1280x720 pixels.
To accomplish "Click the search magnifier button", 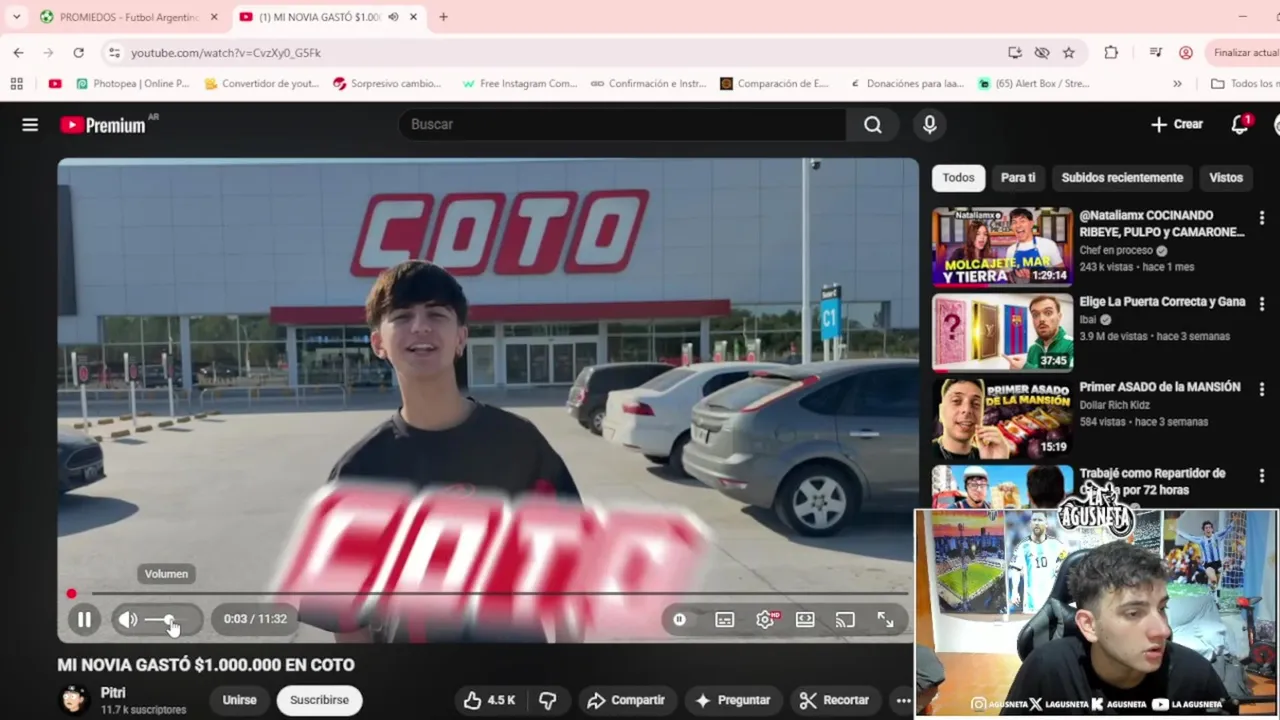I will 873,124.
